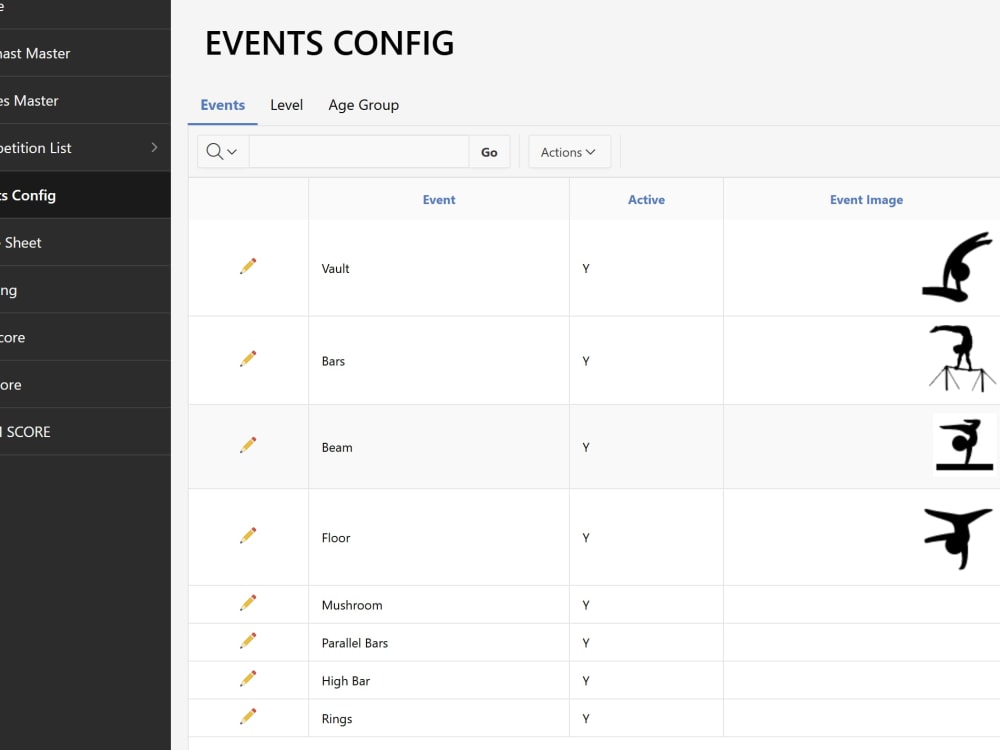The height and width of the screenshot is (750, 1000).
Task: Open the SCORE sidebar item
Action: [x=85, y=432]
